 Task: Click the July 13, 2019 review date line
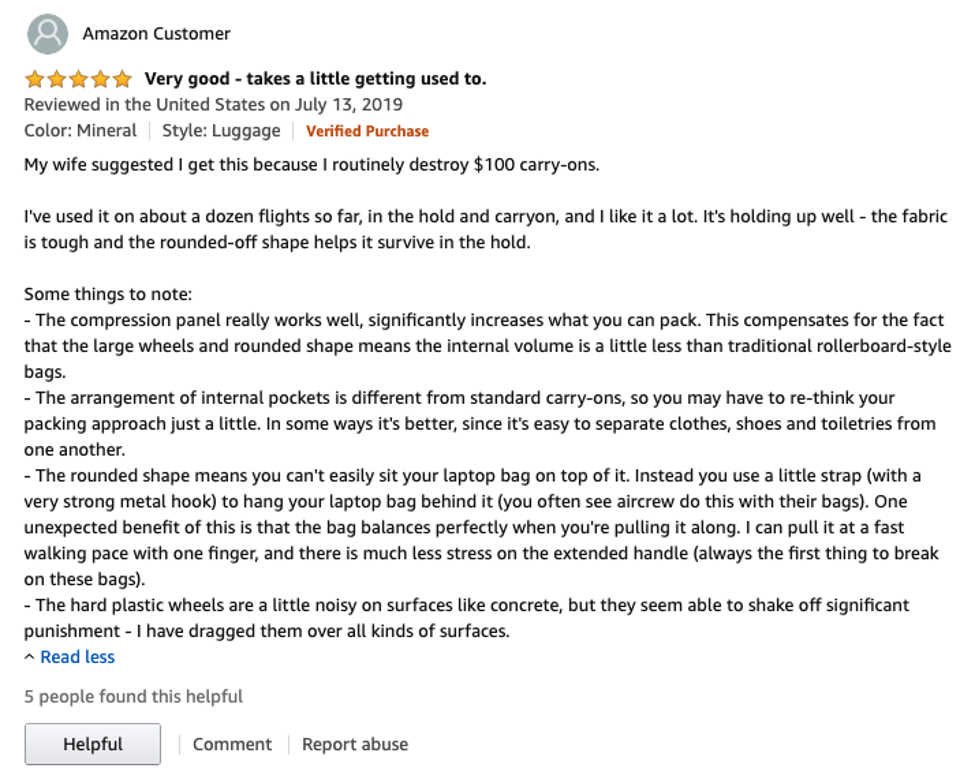214,104
